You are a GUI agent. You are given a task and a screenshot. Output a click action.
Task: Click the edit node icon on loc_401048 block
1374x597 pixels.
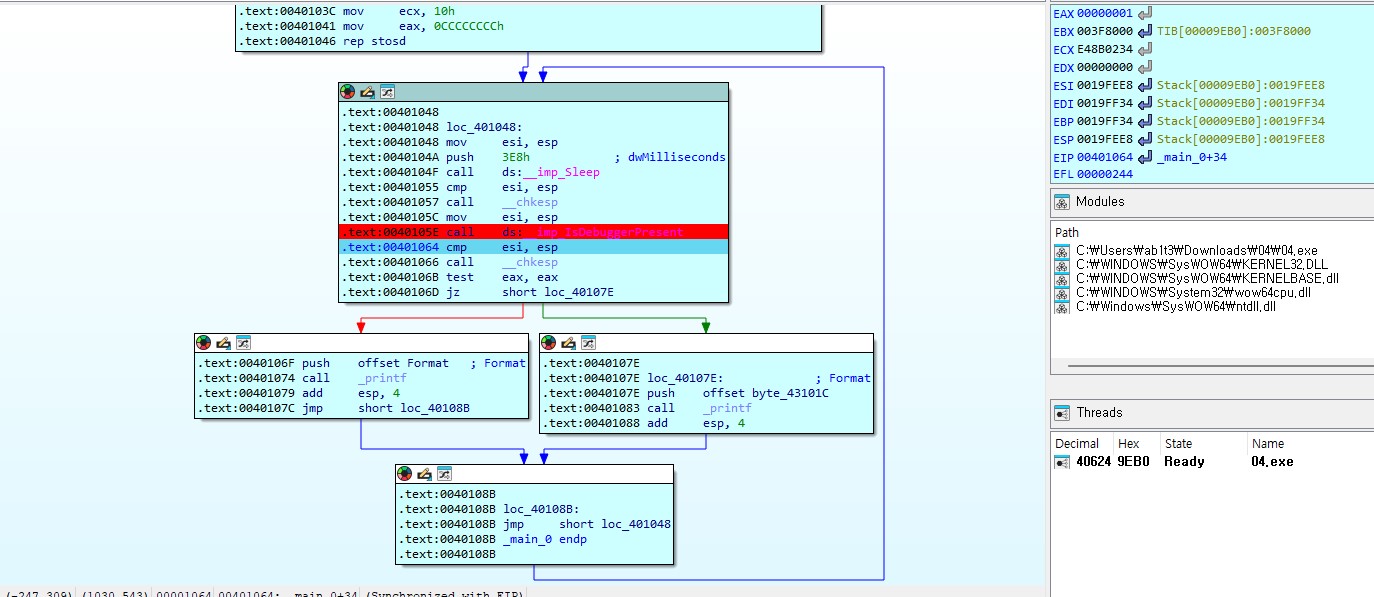367,92
